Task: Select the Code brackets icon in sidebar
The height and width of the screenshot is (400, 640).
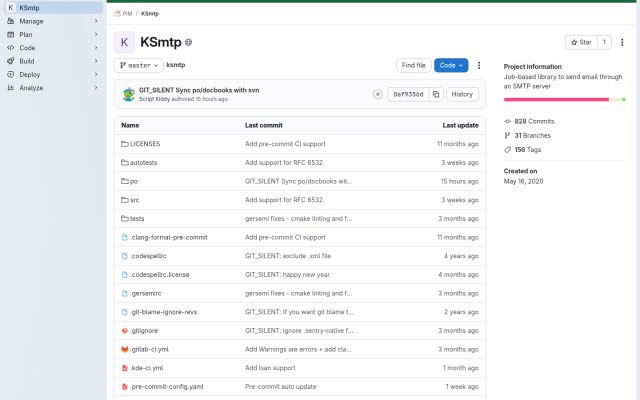Action: coord(11,48)
